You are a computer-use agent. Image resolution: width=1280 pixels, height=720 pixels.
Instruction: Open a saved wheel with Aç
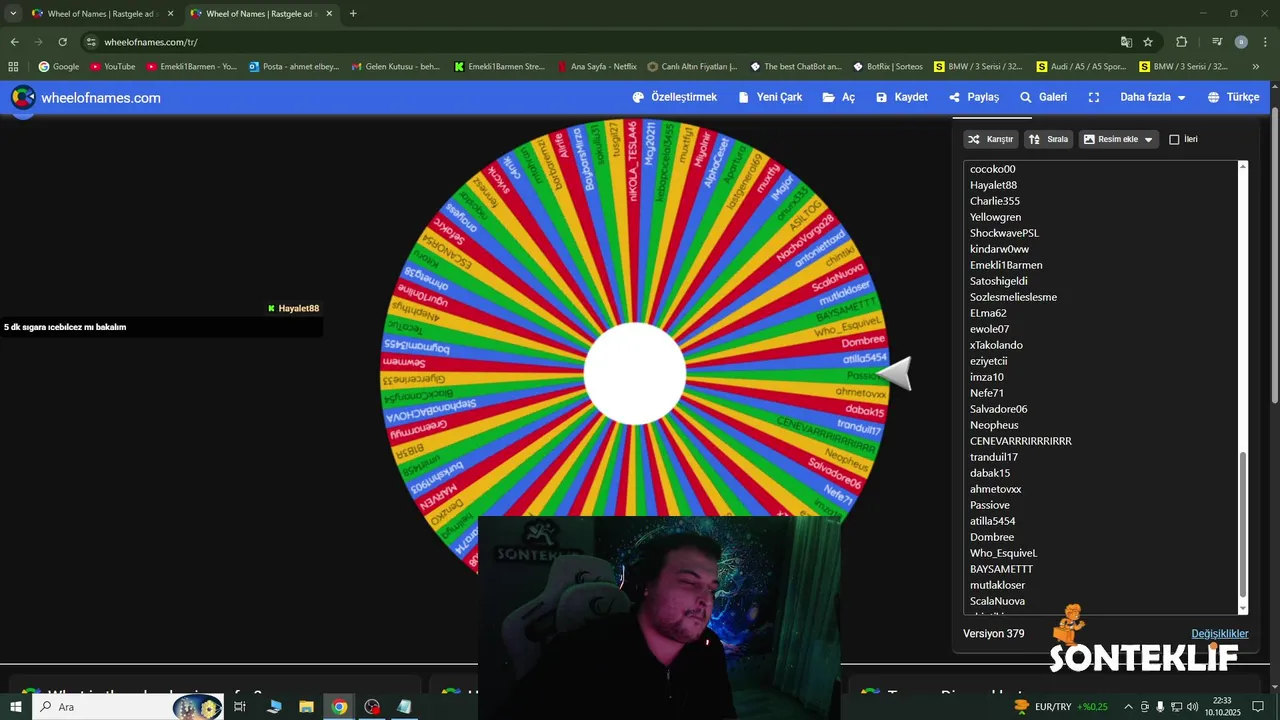click(x=839, y=97)
